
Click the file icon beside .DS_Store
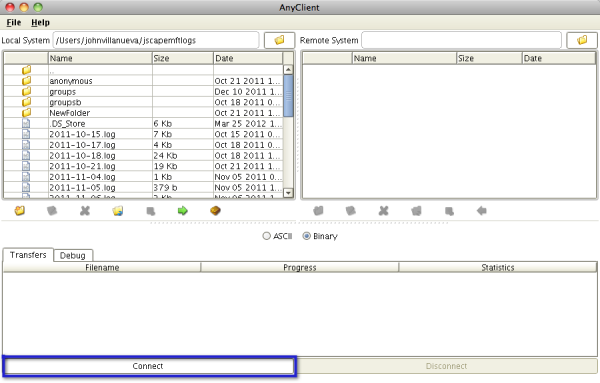pos(26,124)
